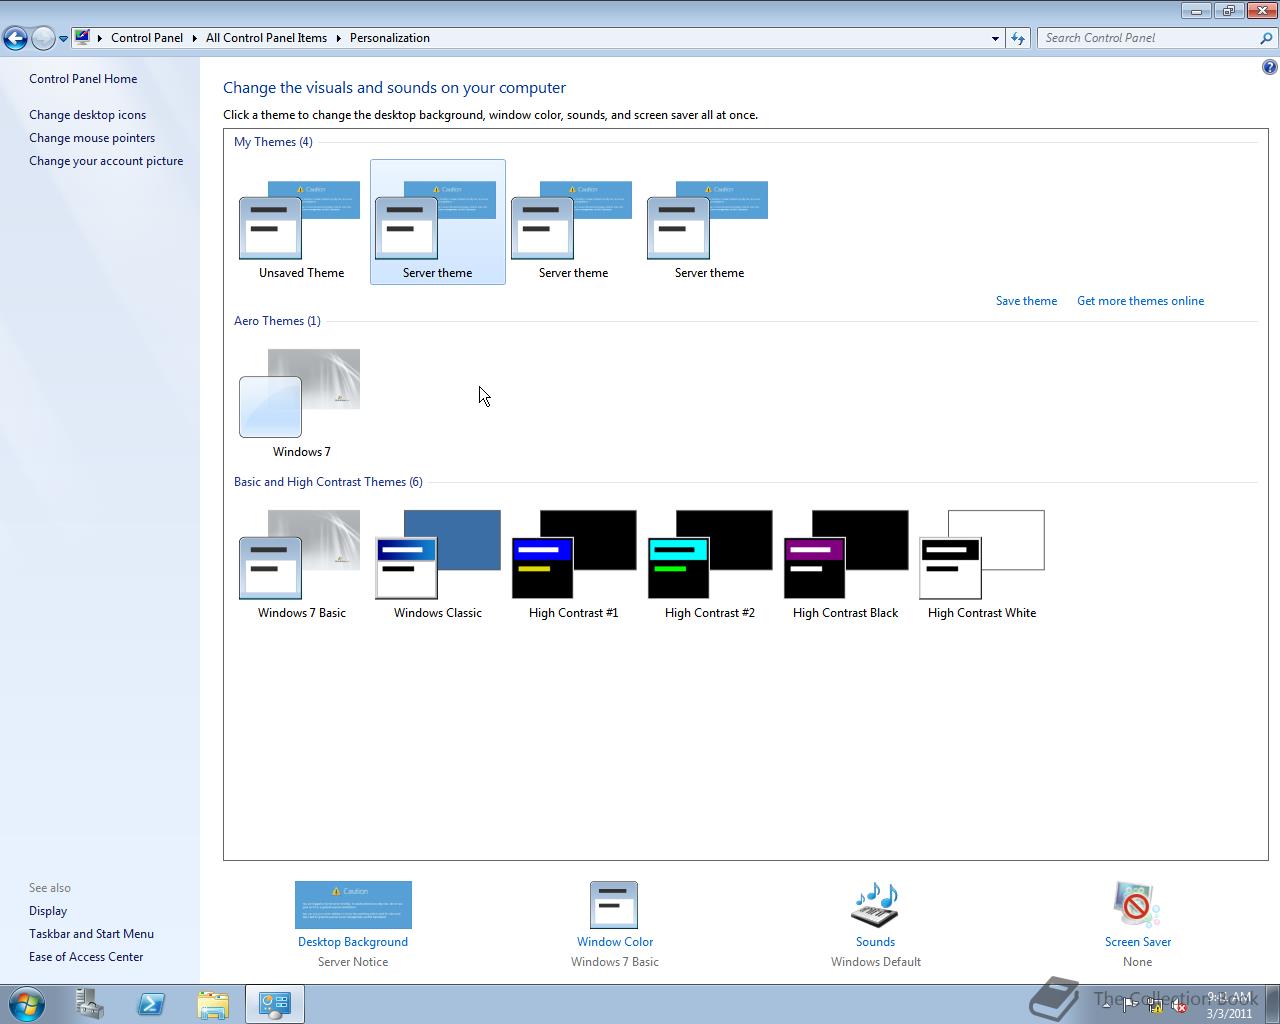Click the search magnifier icon
Screen dimensions: 1280x1024
tap(1267, 38)
